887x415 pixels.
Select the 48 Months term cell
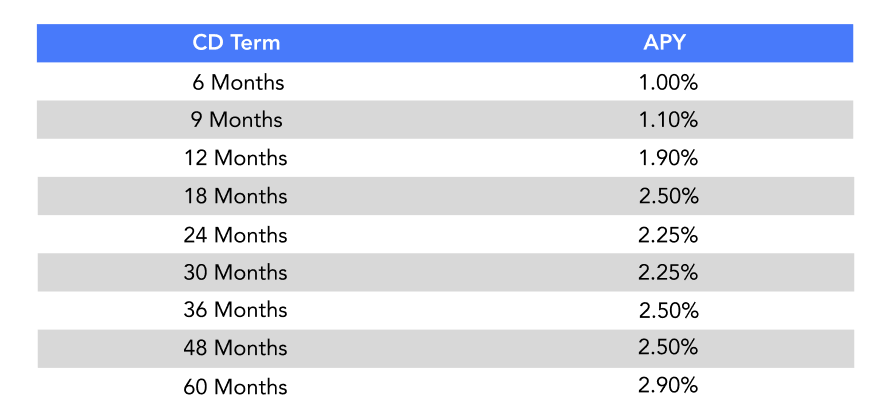tap(235, 348)
